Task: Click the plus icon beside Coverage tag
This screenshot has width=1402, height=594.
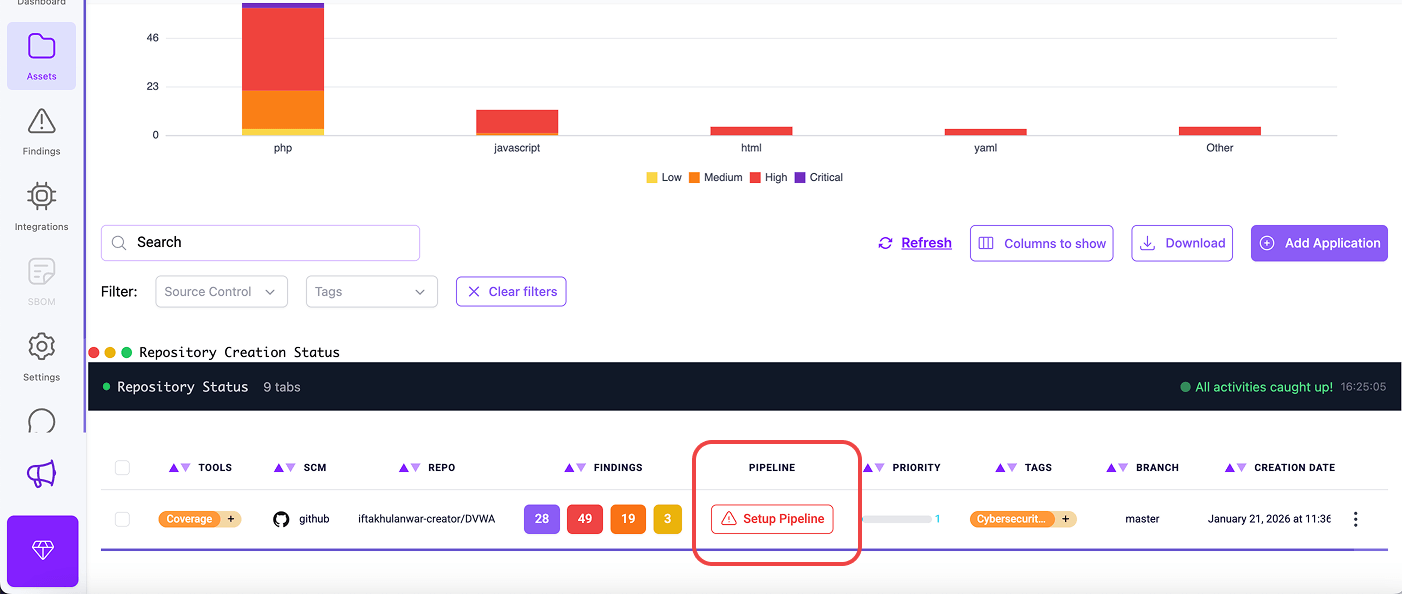Action: [231, 519]
